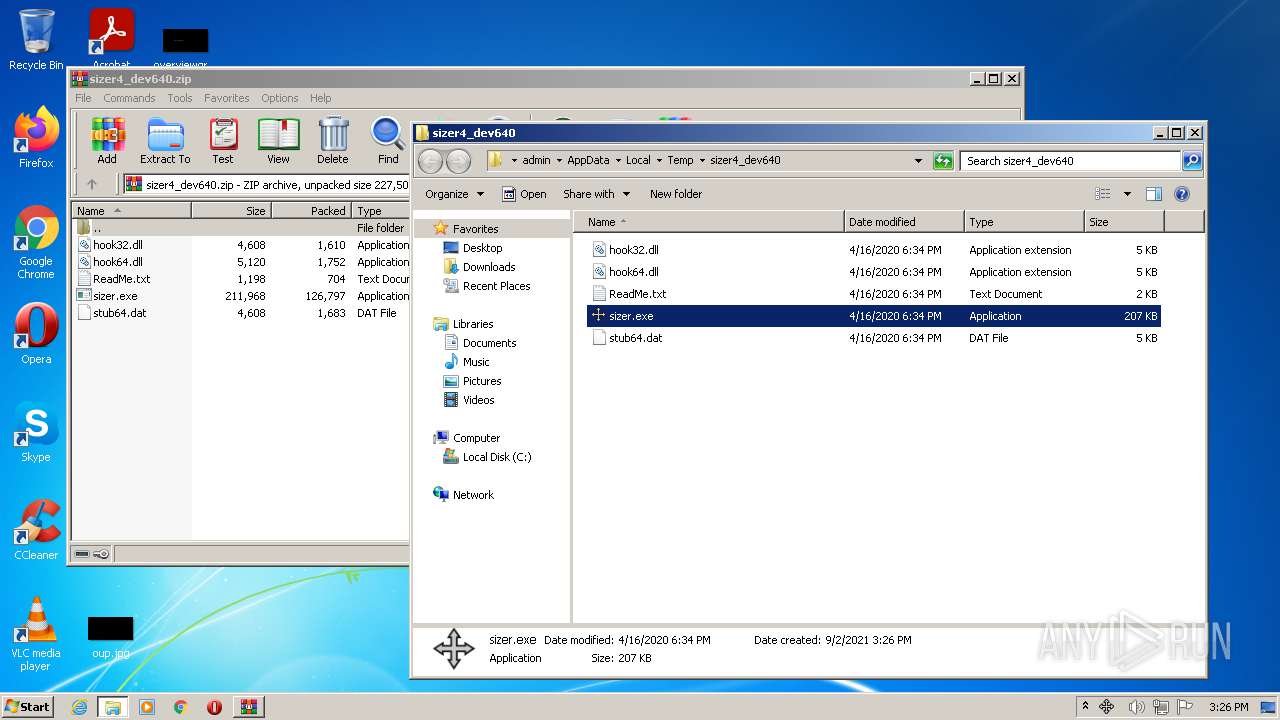Viewport: 1280px width, 720px height.
Task: Select Downloads in navigation pane
Action: tap(489, 267)
